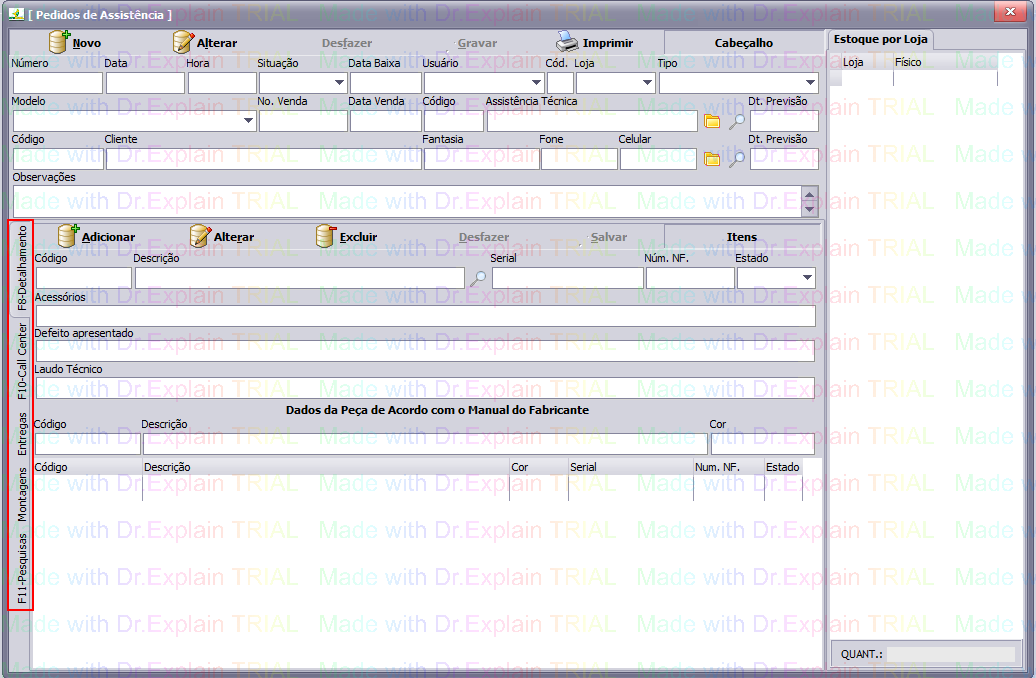The height and width of the screenshot is (678, 1036).
Task: Click the Excluir item button
Action: 326,237
